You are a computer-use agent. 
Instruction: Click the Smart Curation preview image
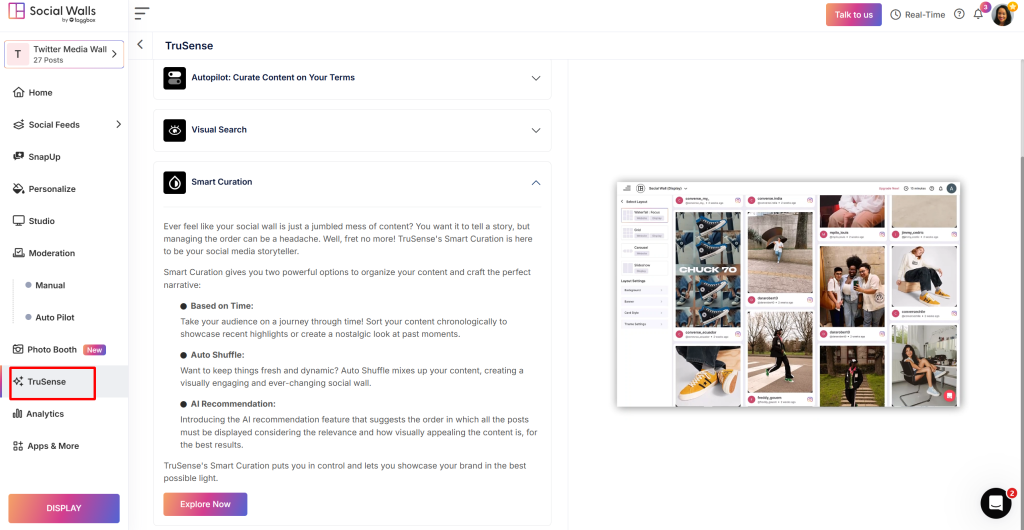[788, 294]
